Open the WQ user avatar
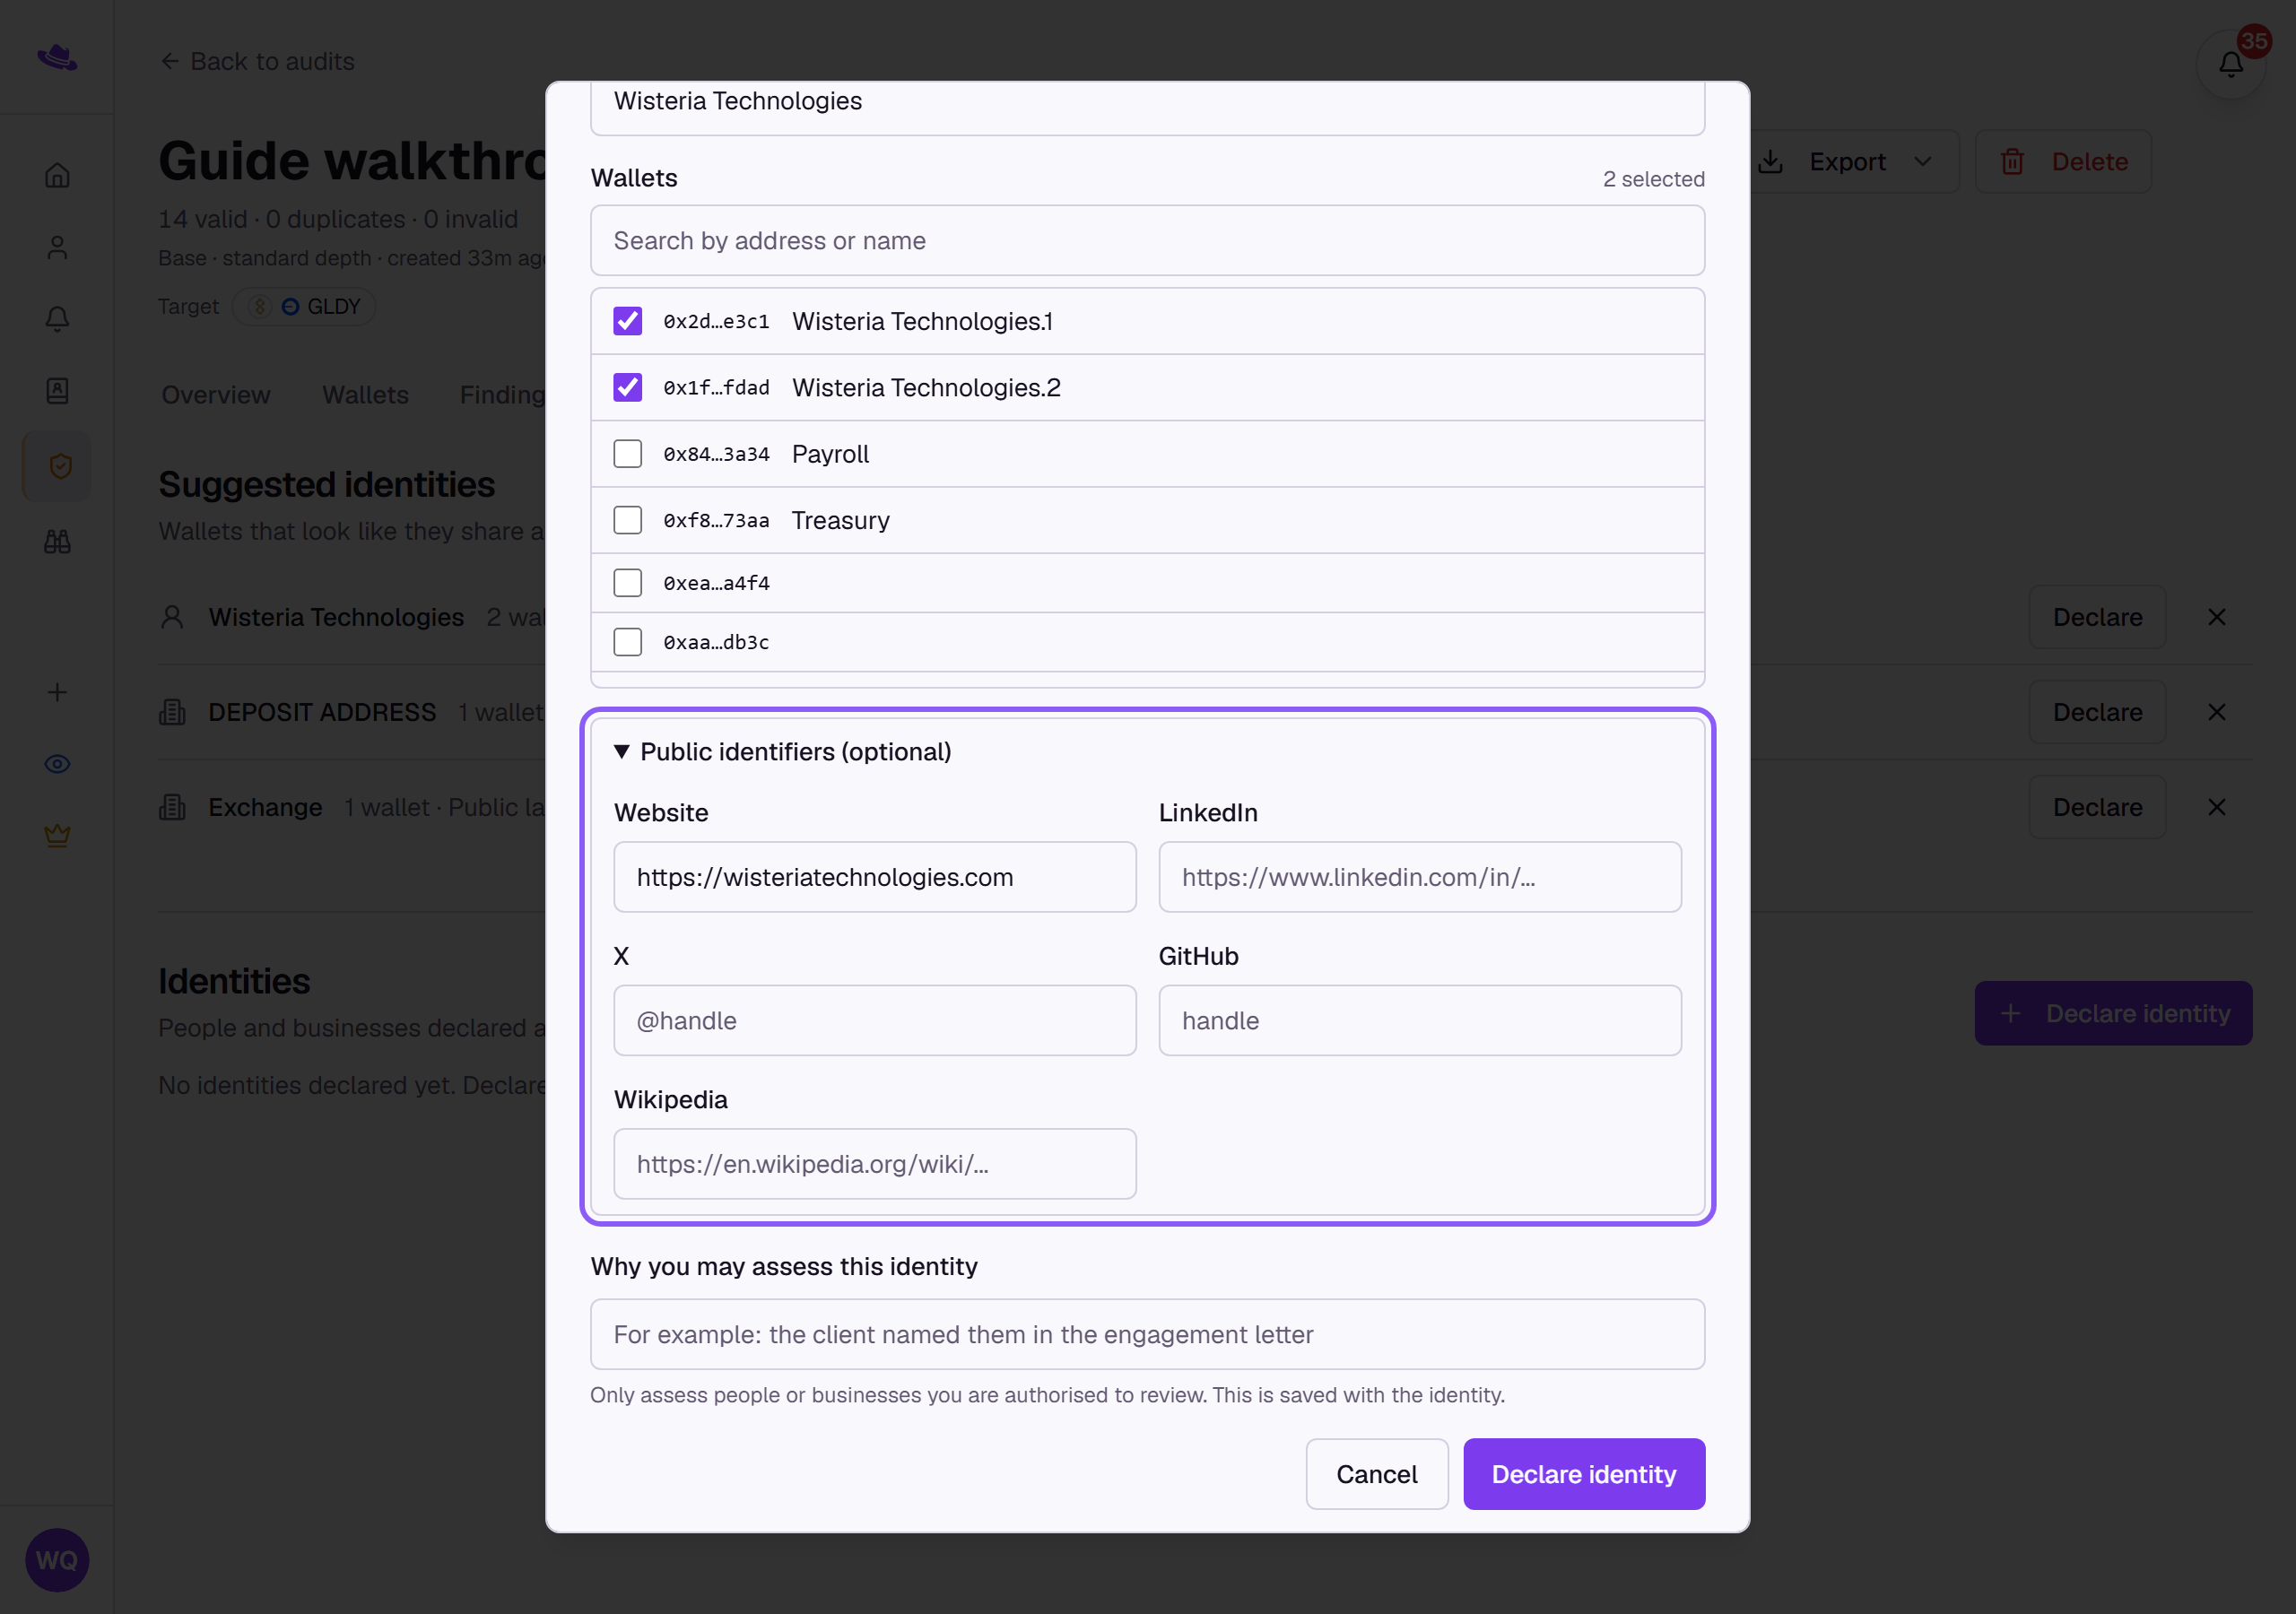Image resolution: width=2296 pixels, height=1614 pixels. pyautogui.click(x=57, y=1559)
